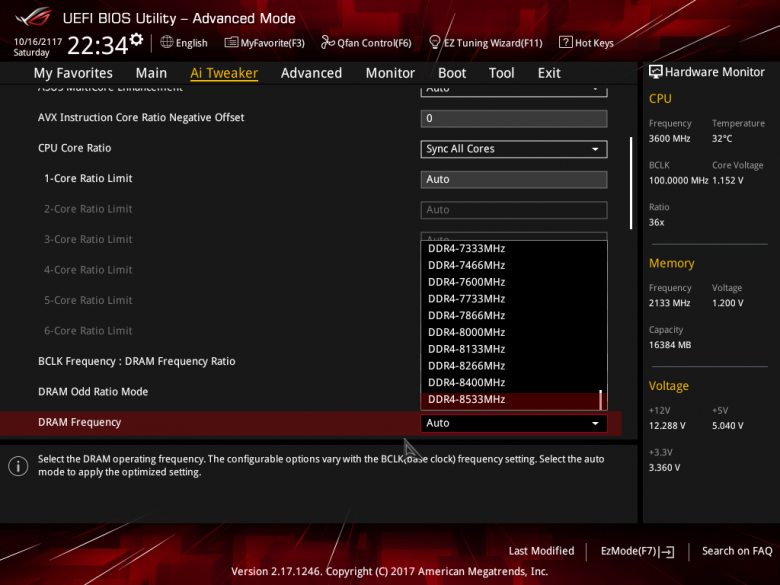Screen dimensions: 780x585
Task: Click the 10/16/2117 Saturday date
Action: pos(38,47)
